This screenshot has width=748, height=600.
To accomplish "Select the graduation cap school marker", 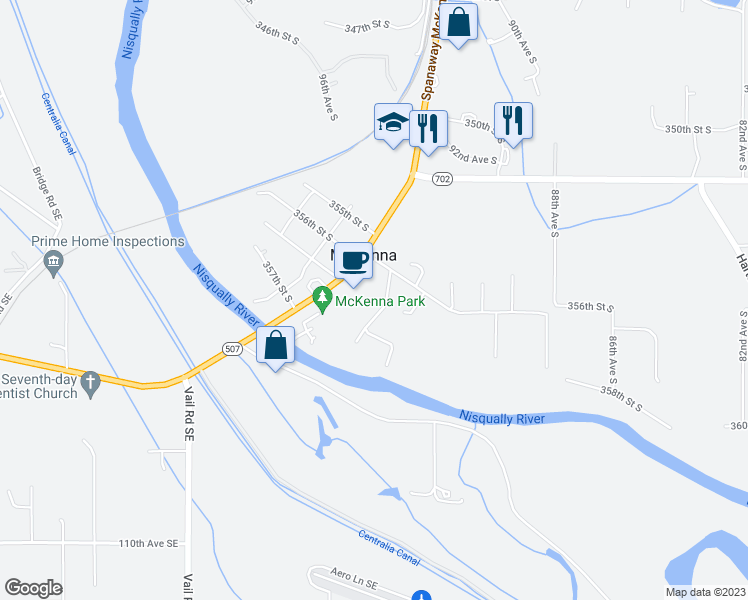I will (393, 123).
